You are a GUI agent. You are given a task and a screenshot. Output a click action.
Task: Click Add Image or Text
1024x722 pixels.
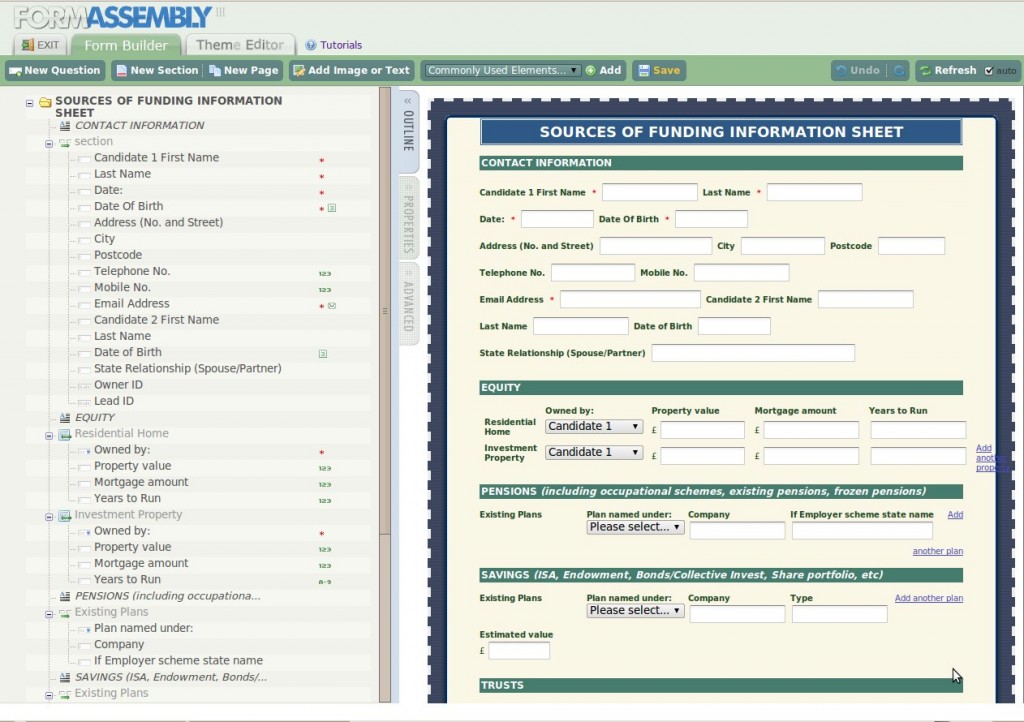(351, 71)
